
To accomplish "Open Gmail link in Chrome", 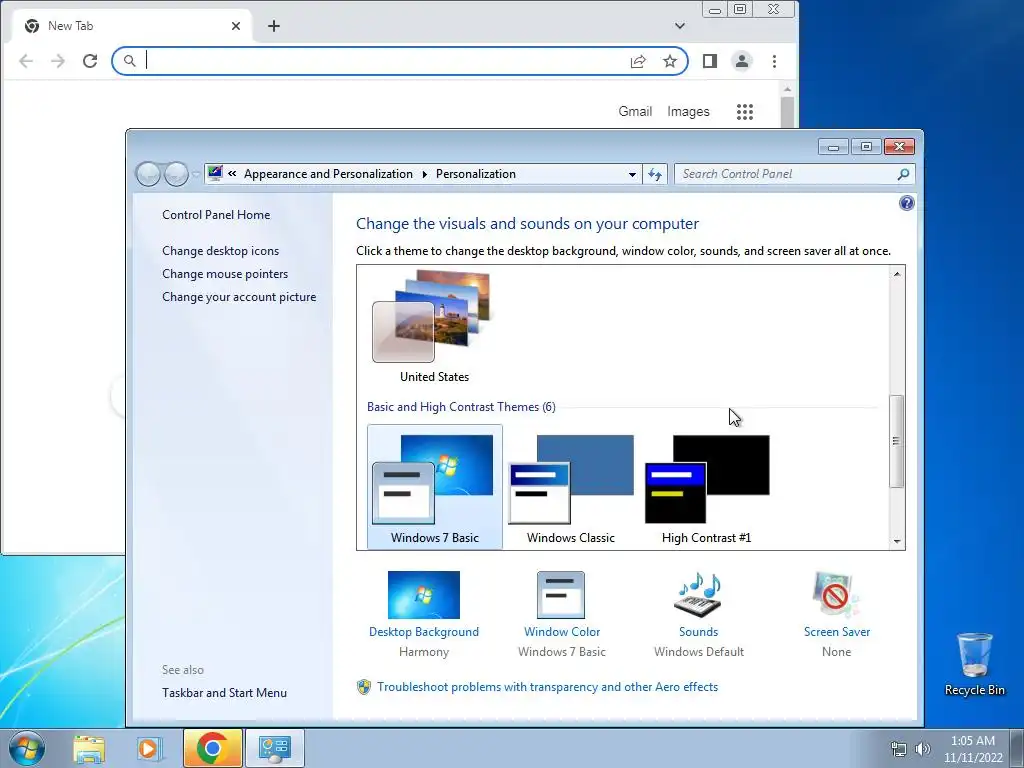I will 635,112.
